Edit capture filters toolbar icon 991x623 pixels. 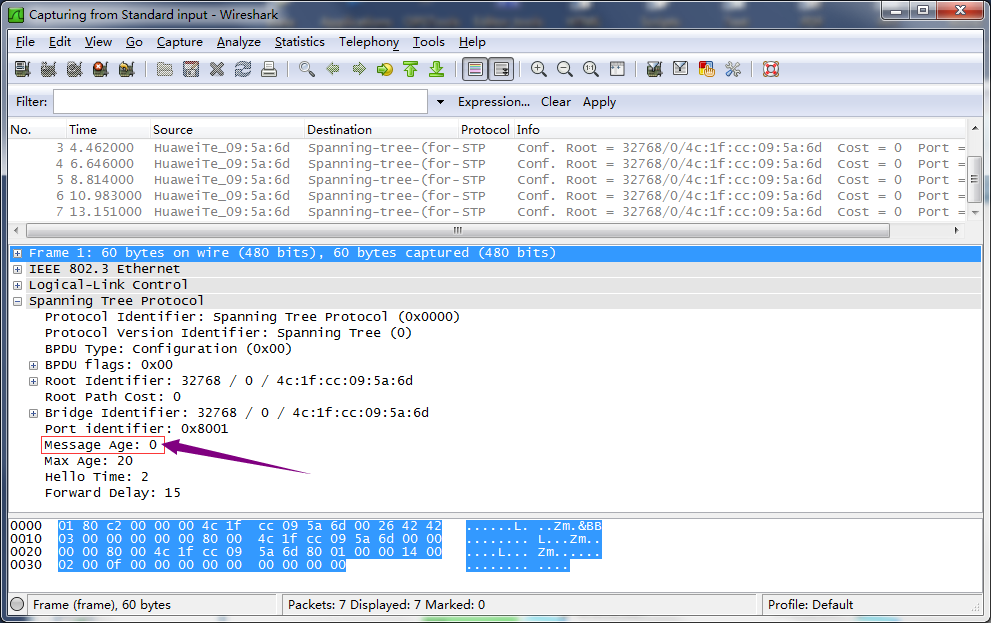click(654, 69)
